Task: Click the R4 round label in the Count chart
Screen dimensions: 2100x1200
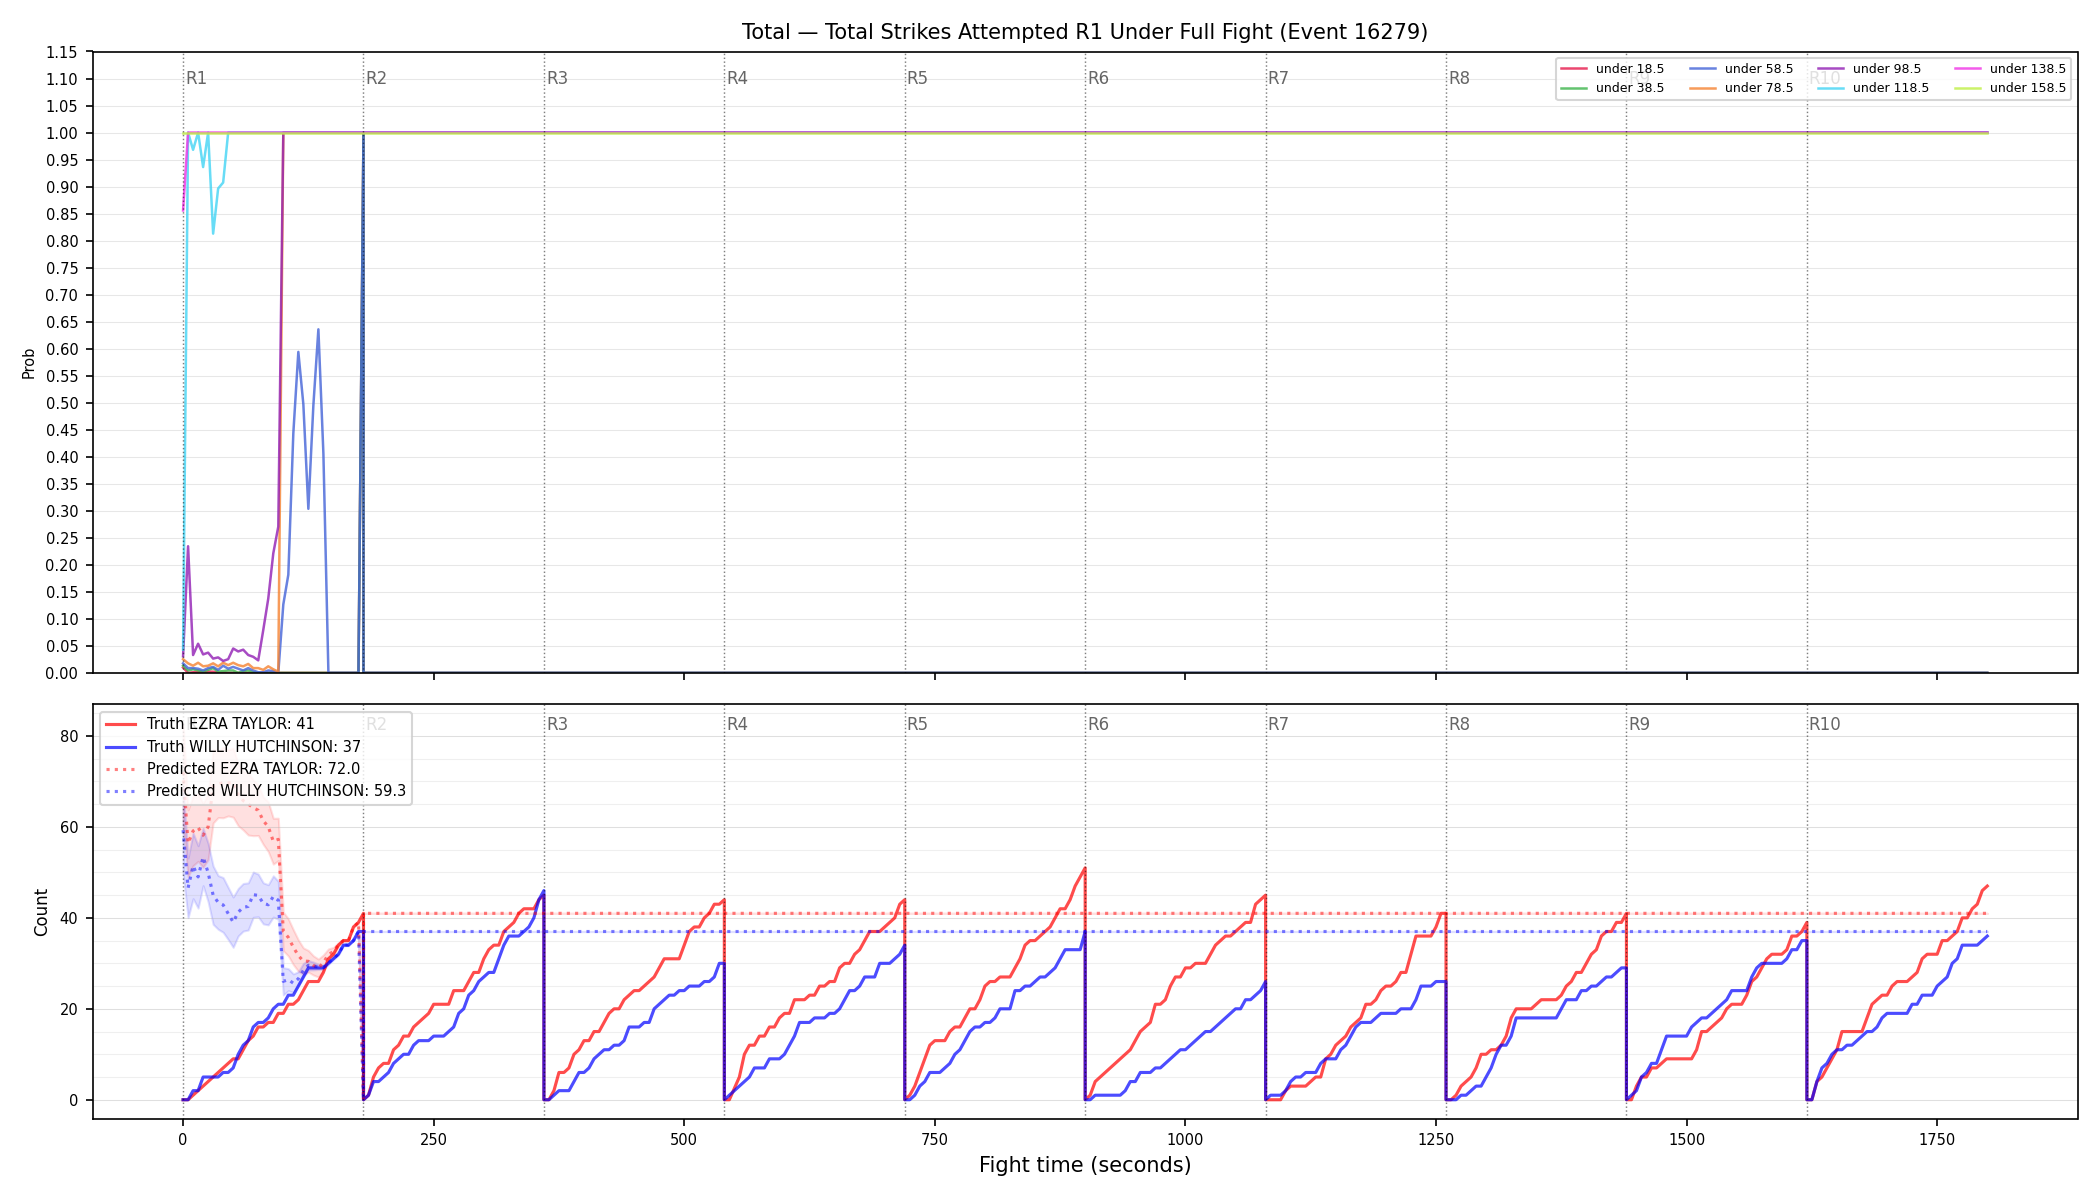Action: click(x=737, y=724)
